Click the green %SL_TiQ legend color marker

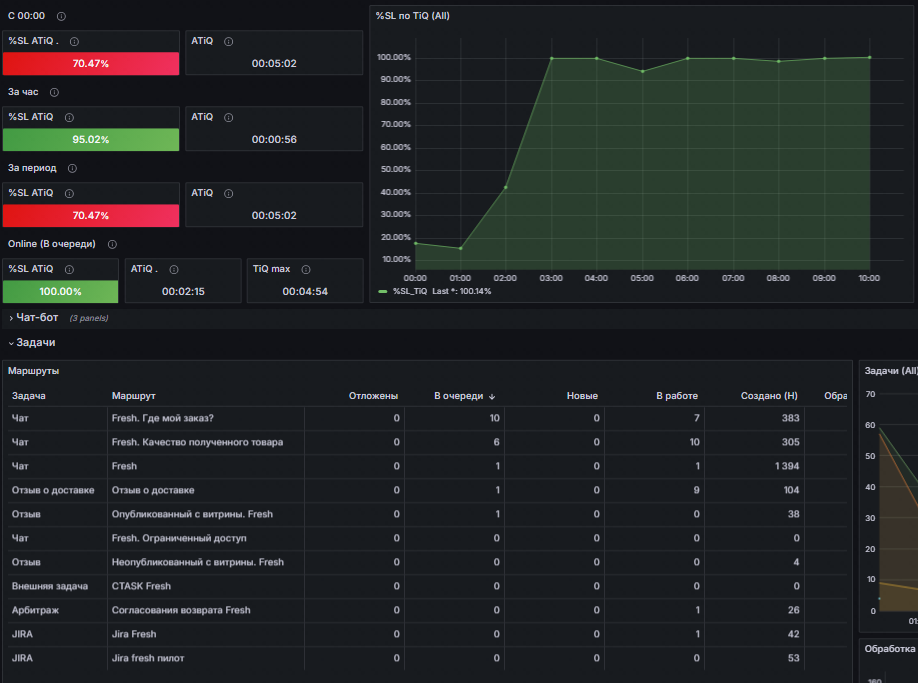pos(383,291)
